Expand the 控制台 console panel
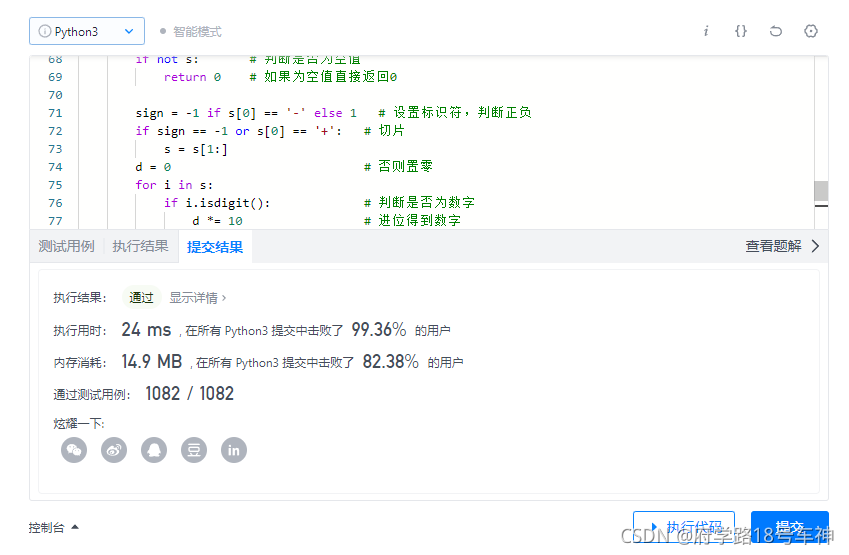The height and width of the screenshot is (555, 849). coord(54,527)
